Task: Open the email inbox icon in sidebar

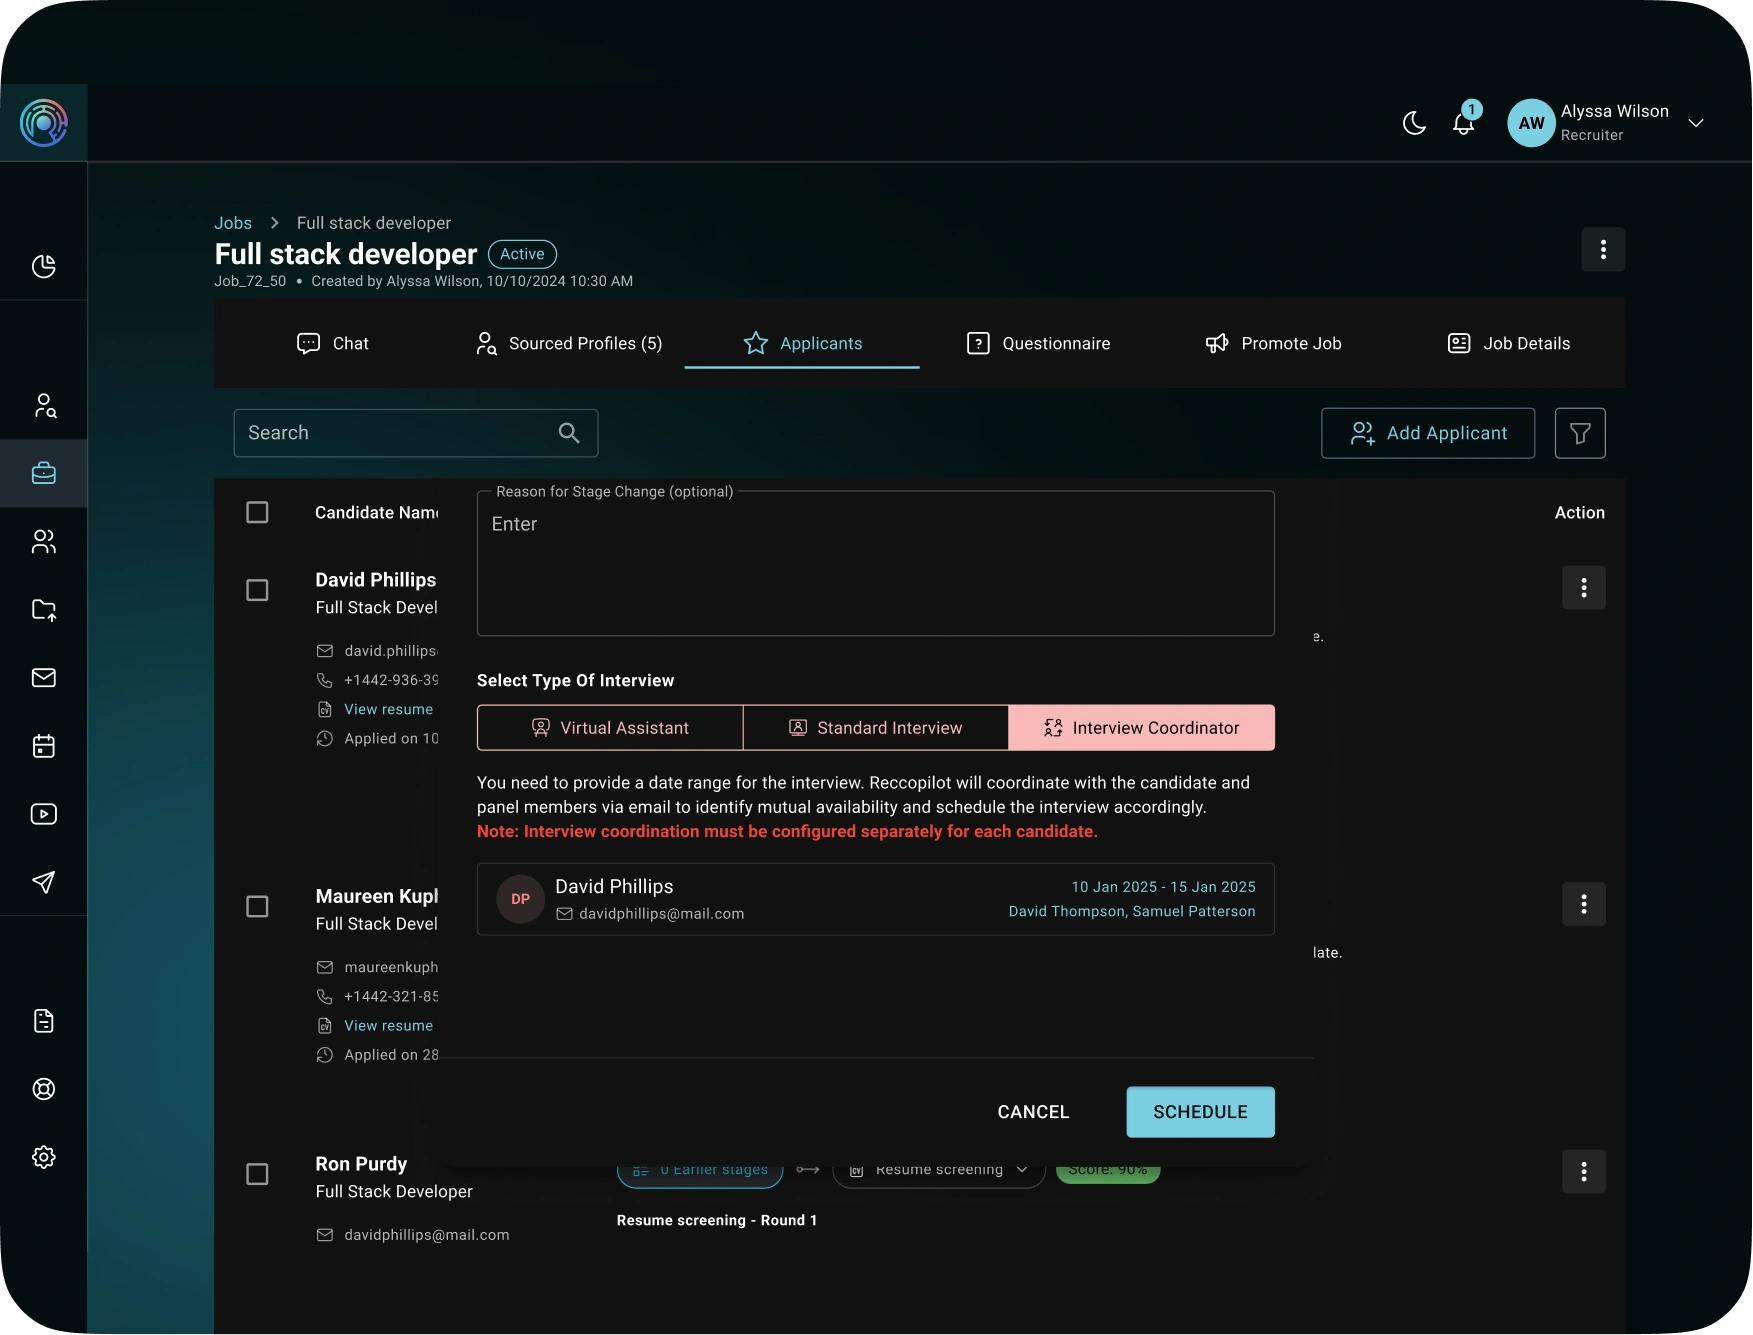Action: coord(44,678)
